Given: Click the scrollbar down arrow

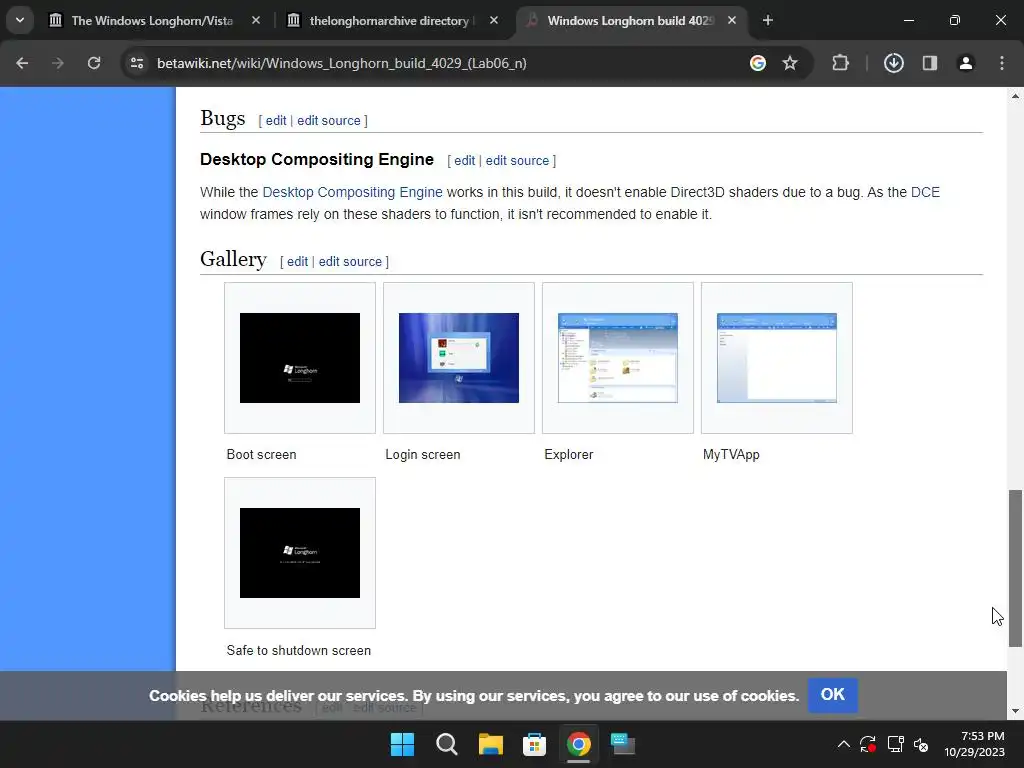Looking at the screenshot, I should [1015, 711].
